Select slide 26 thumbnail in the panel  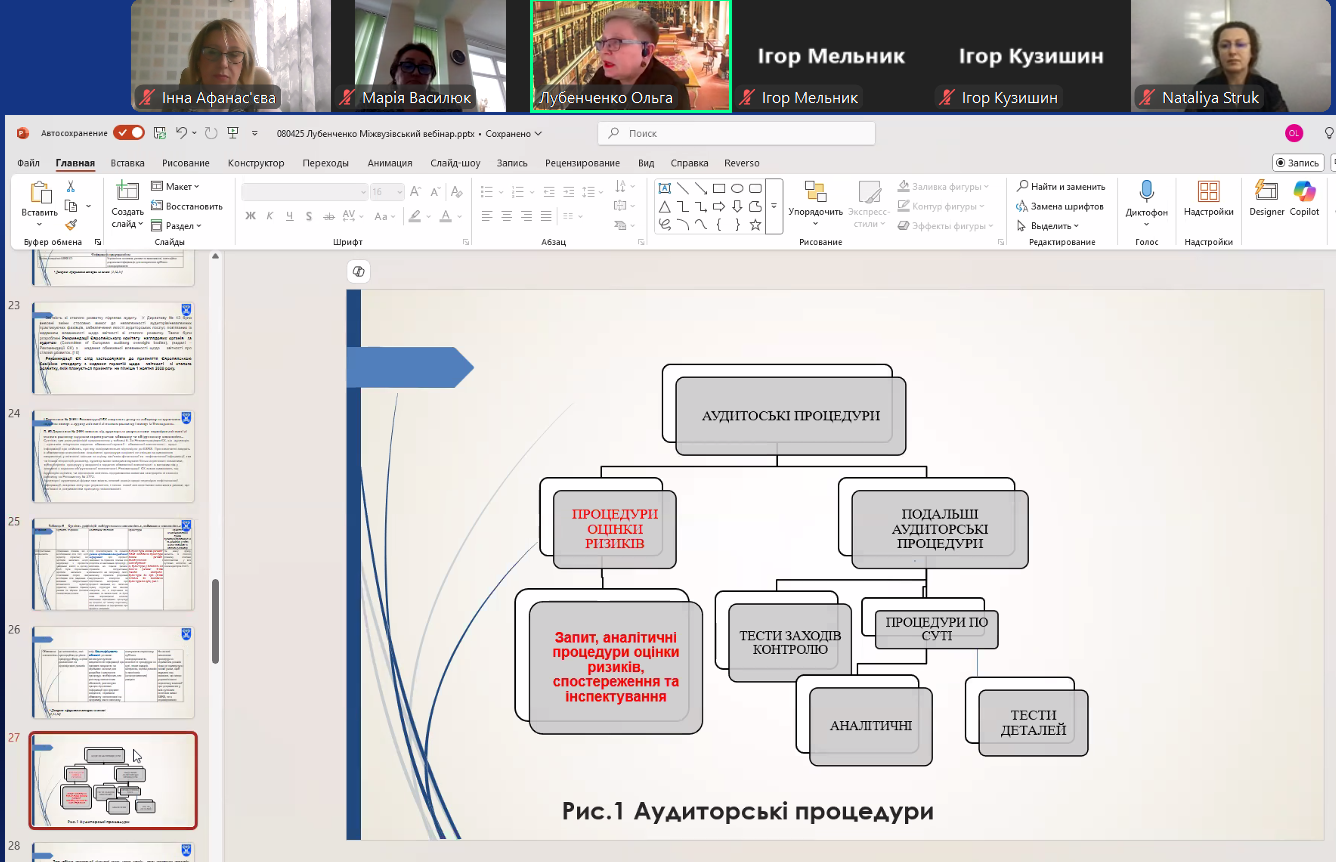(x=113, y=672)
